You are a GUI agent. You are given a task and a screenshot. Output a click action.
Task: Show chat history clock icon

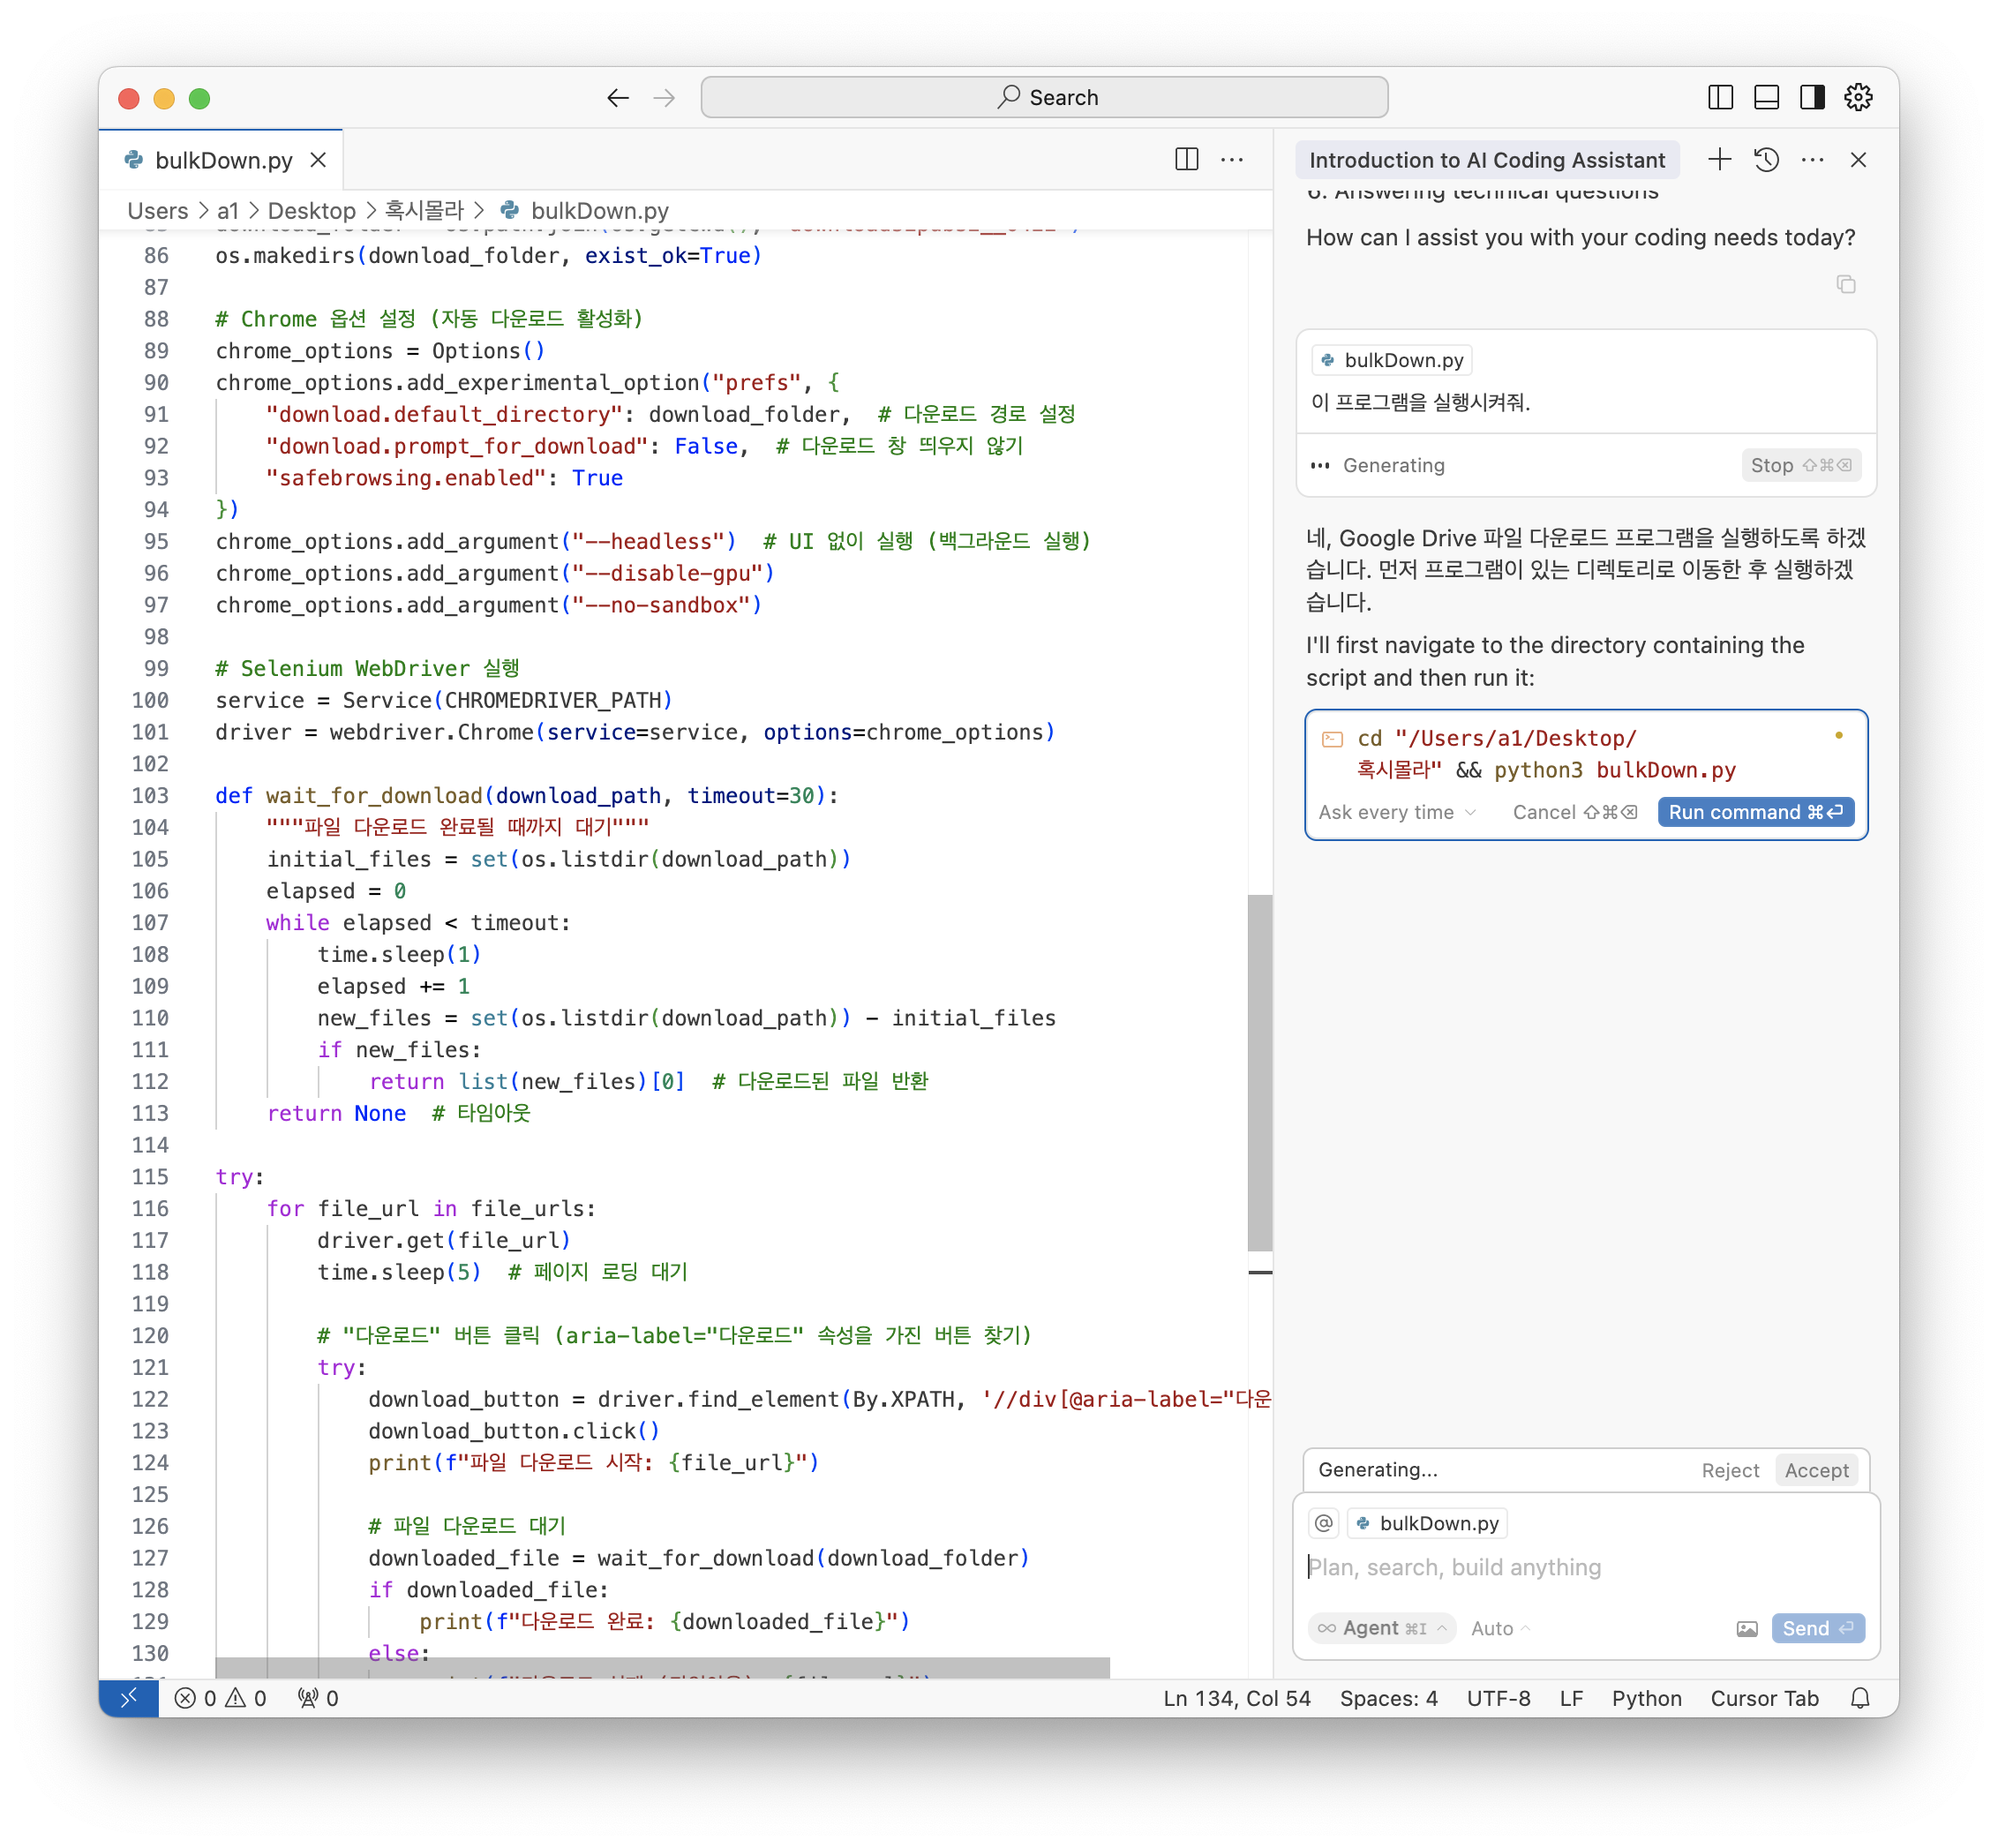coord(1766,160)
